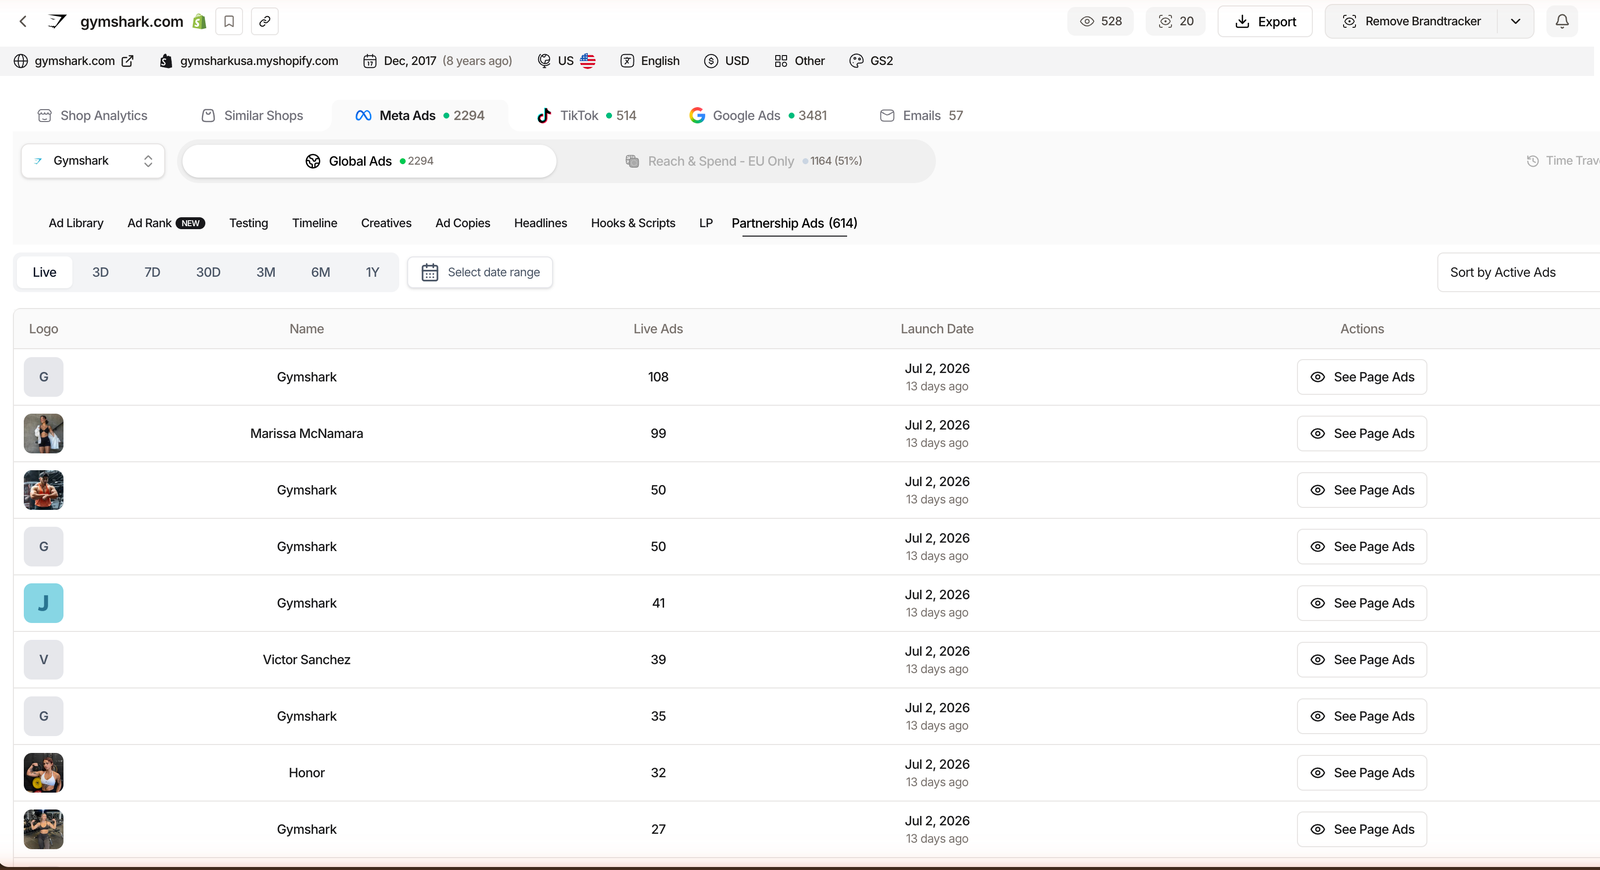Click the Launch Date column header

click(937, 329)
